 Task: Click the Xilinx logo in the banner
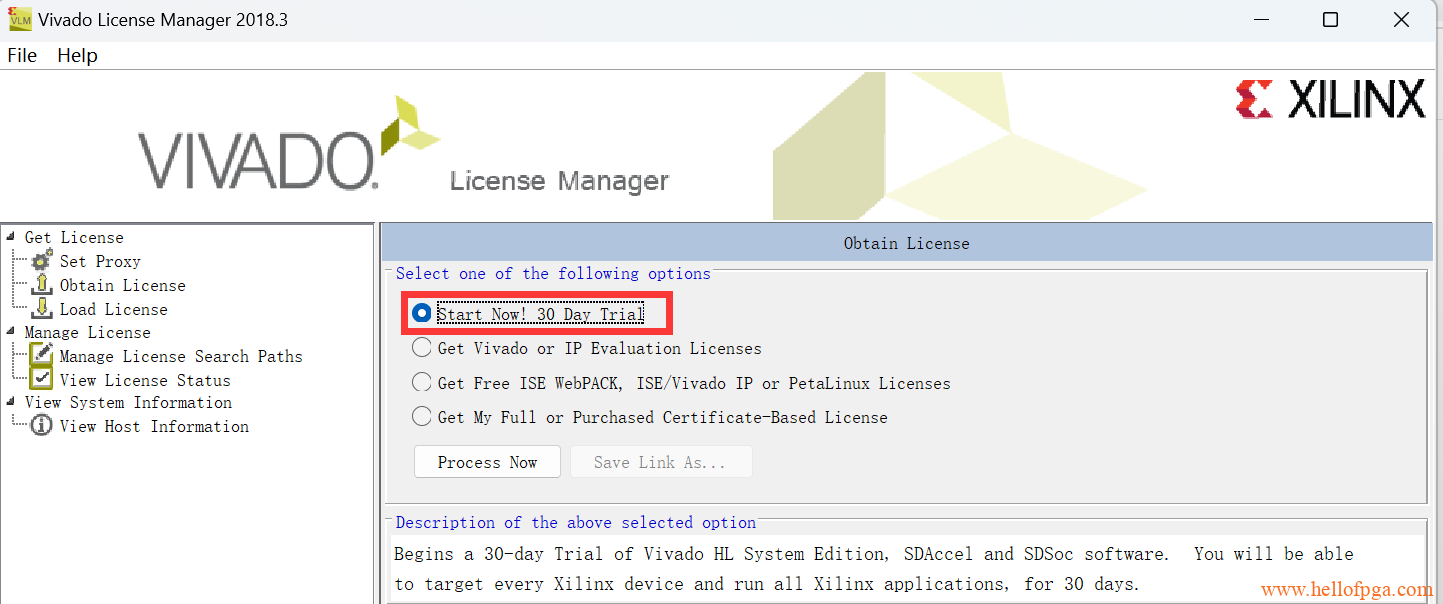pyautogui.click(x=1330, y=100)
